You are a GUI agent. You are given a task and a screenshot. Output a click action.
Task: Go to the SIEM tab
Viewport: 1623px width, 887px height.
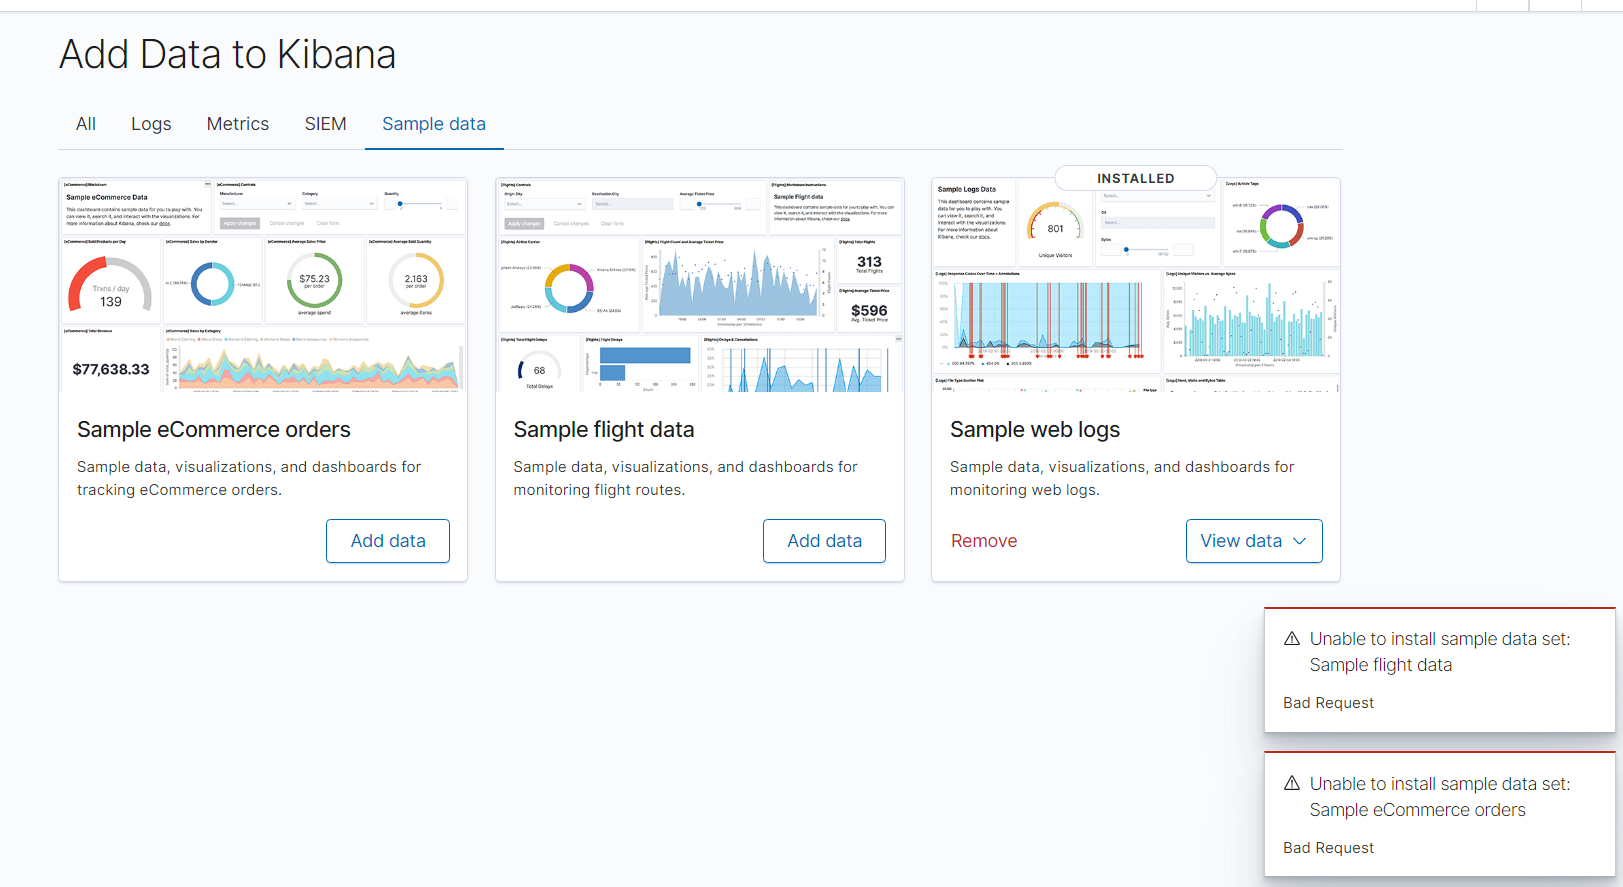coord(326,124)
